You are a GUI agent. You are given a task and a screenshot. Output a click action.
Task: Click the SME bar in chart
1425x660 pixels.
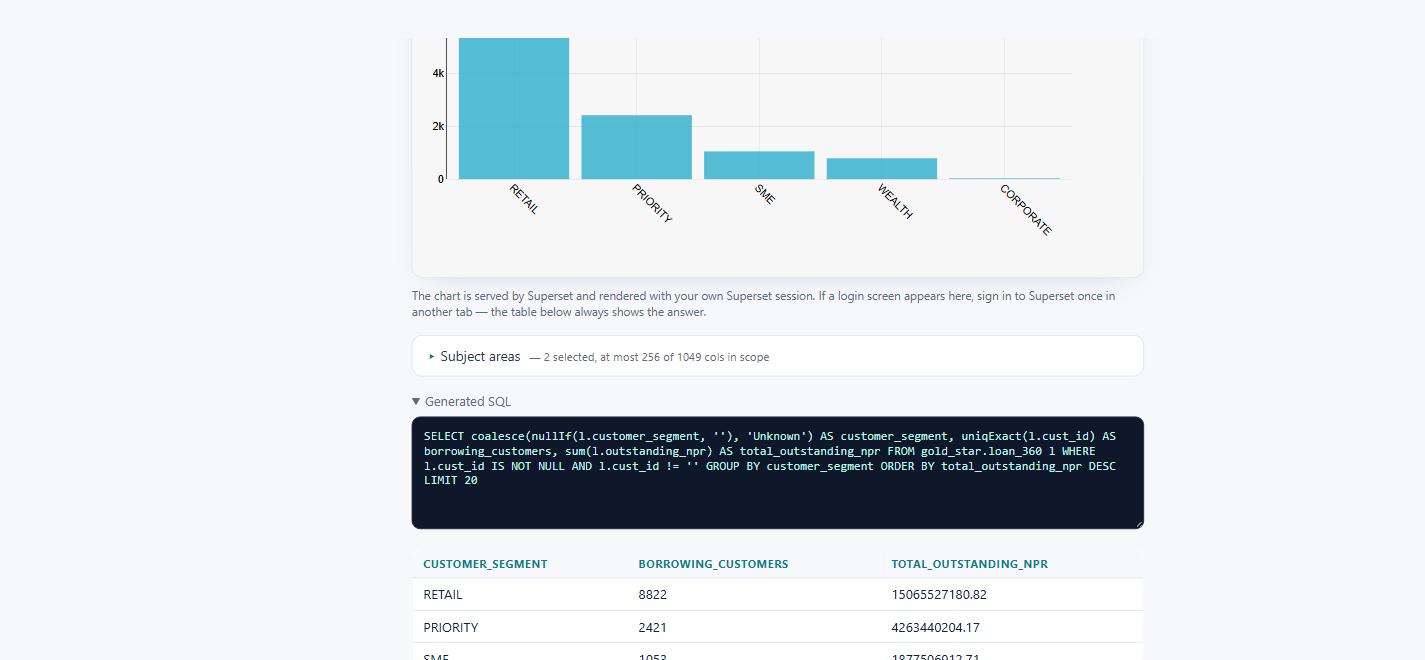pos(759,166)
